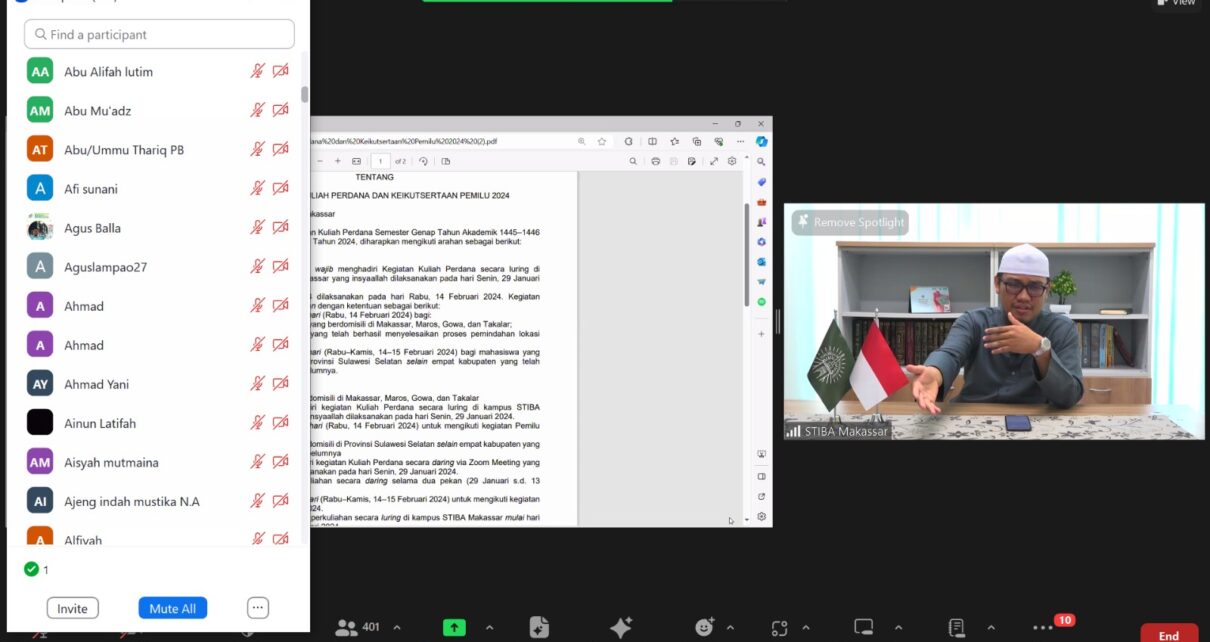
Task: Toggle the microphone for Abu Alifah lutim
Action: point(257,71)
